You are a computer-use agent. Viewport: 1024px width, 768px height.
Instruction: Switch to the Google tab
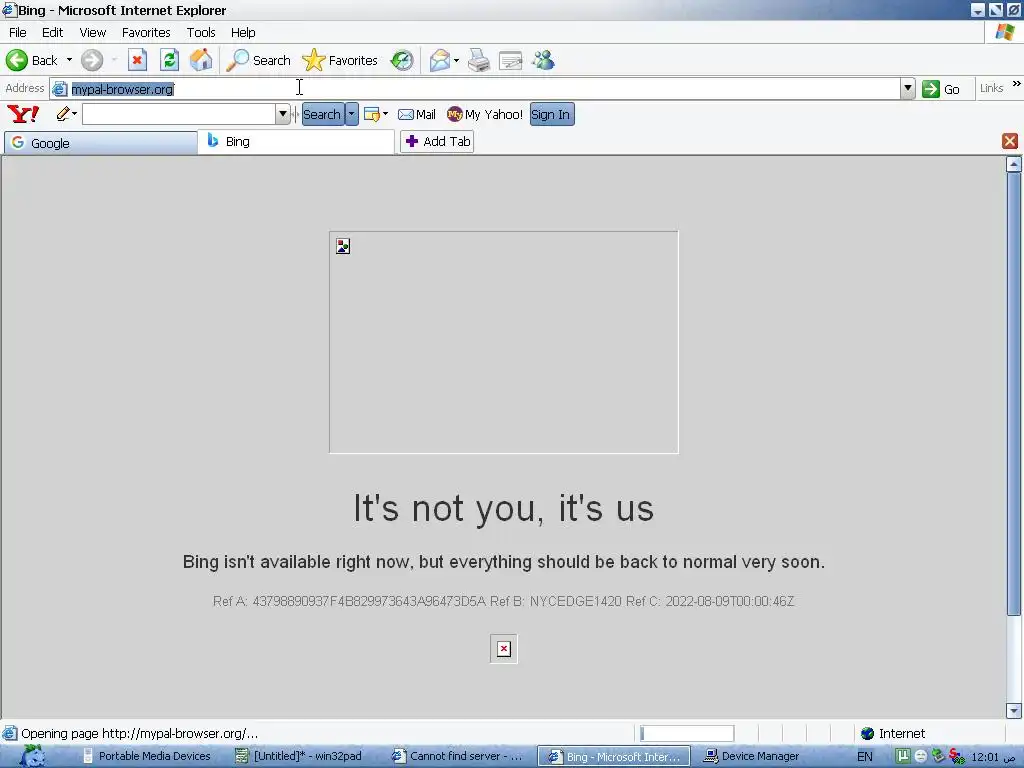101,143
